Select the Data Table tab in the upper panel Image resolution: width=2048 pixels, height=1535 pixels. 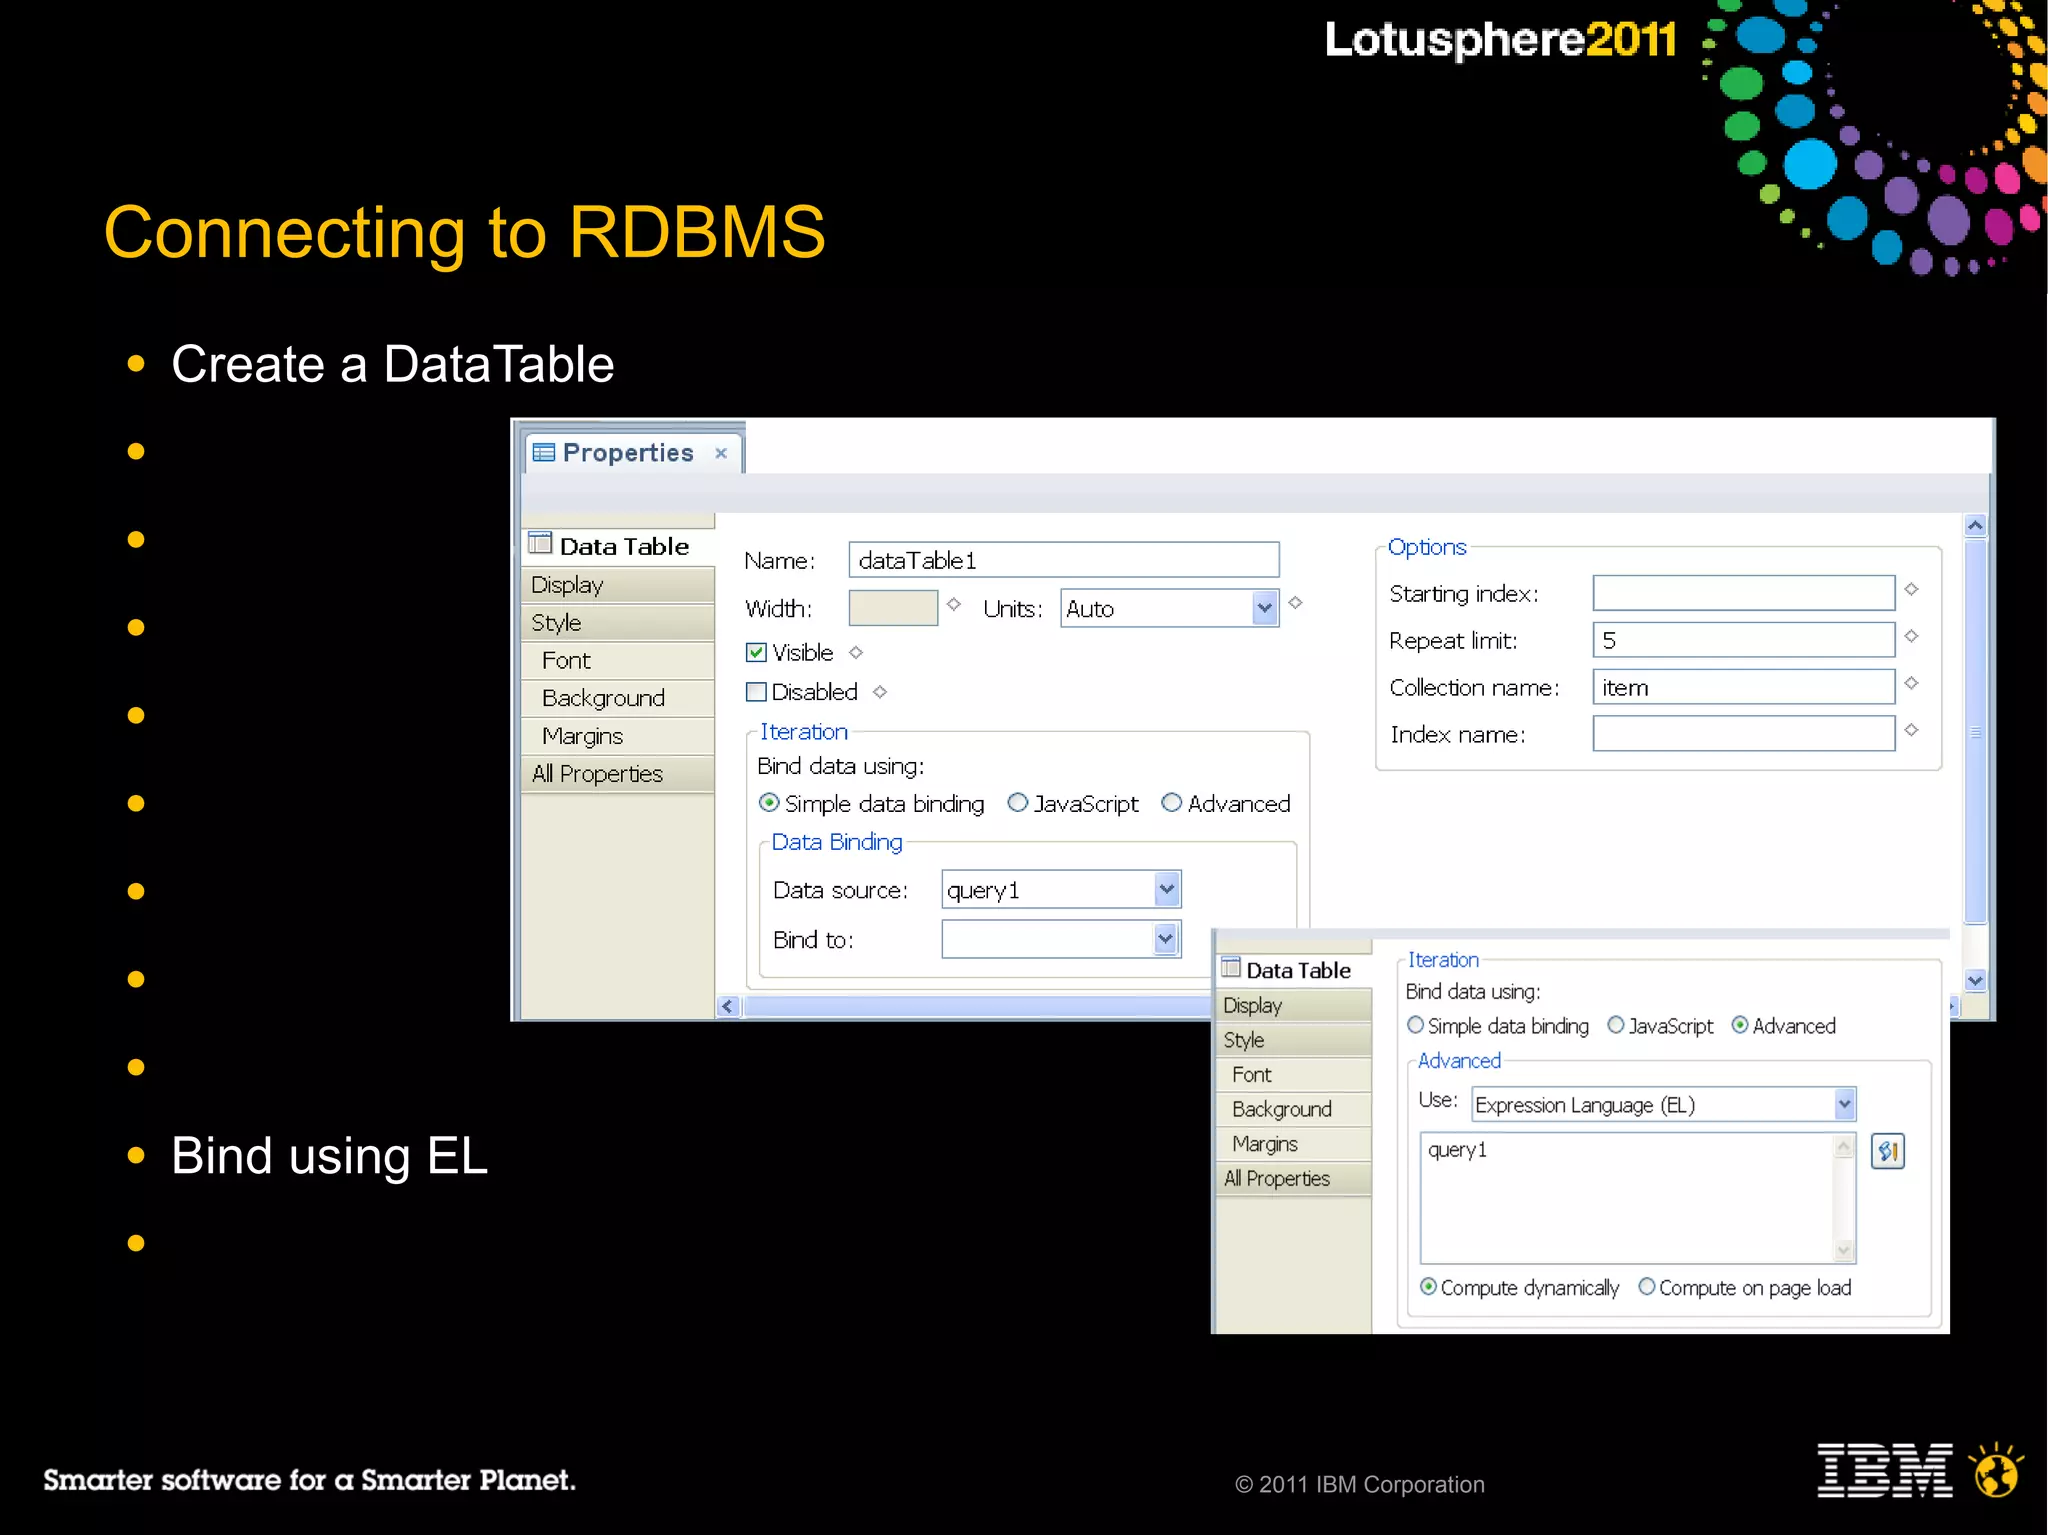click(x=618, y=546)
